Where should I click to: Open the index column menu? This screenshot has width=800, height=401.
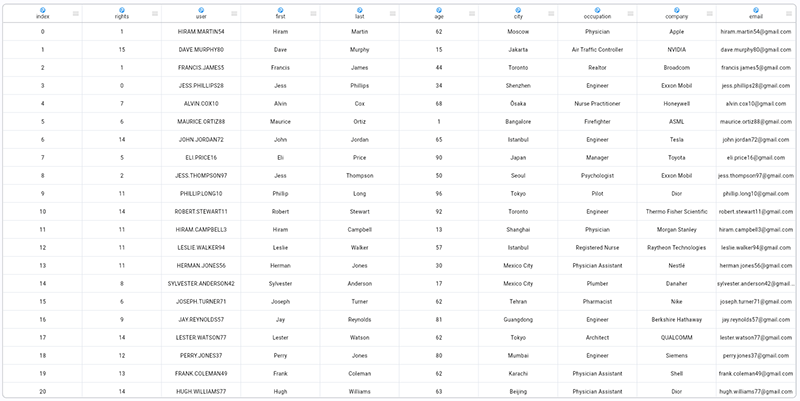pyautogui.click(x=74, y=14)
